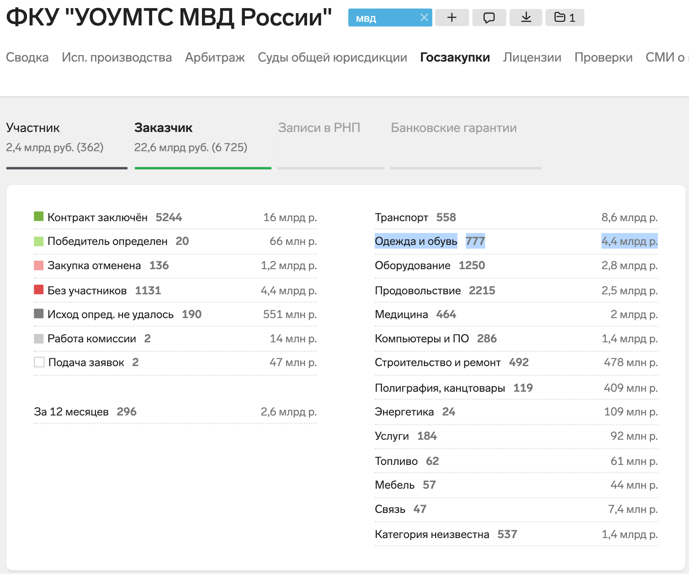Screen dimensions: 689x574
Task: Click the plus icon to add a tag
Action: 452,18
